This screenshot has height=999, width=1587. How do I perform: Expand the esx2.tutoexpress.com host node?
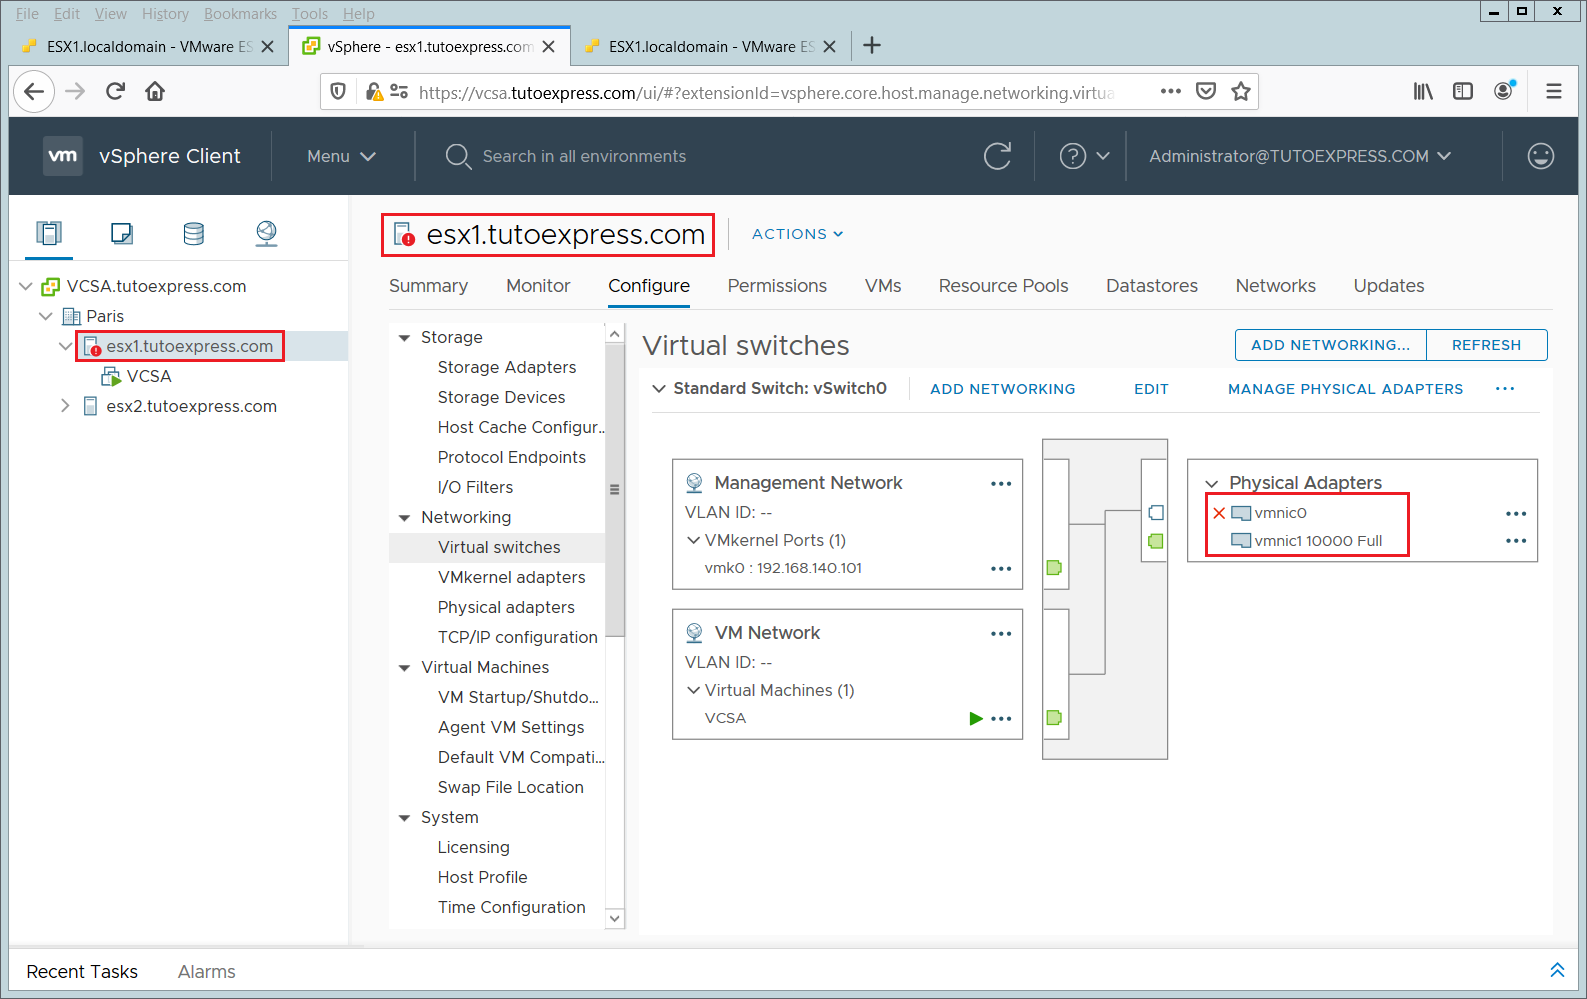point(65,406)
